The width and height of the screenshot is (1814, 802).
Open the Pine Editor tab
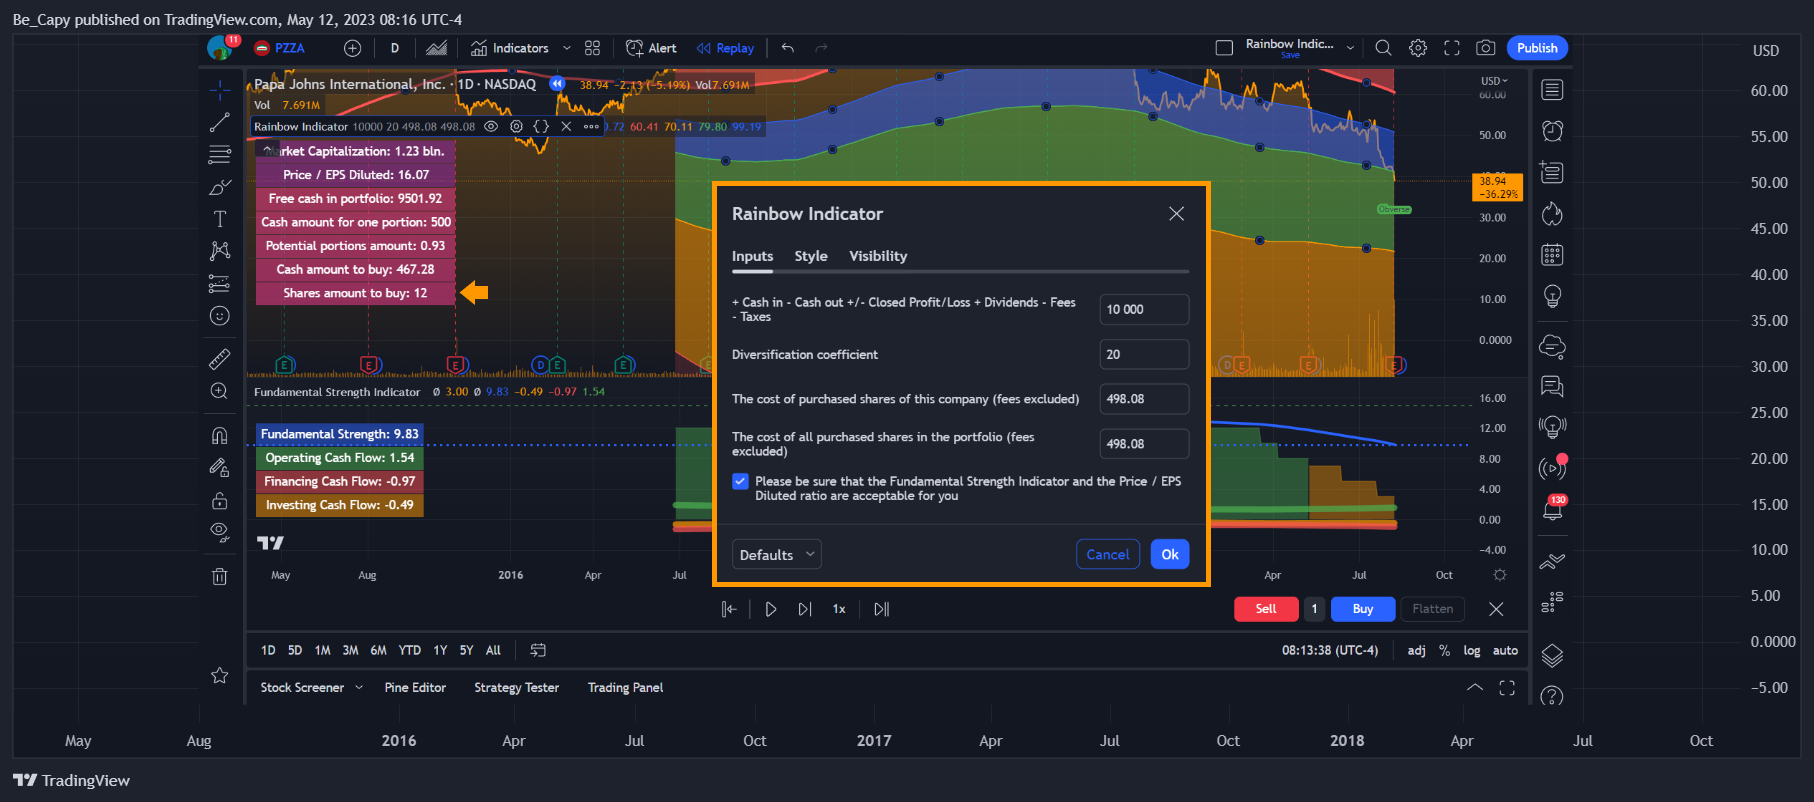click(415, 688)
